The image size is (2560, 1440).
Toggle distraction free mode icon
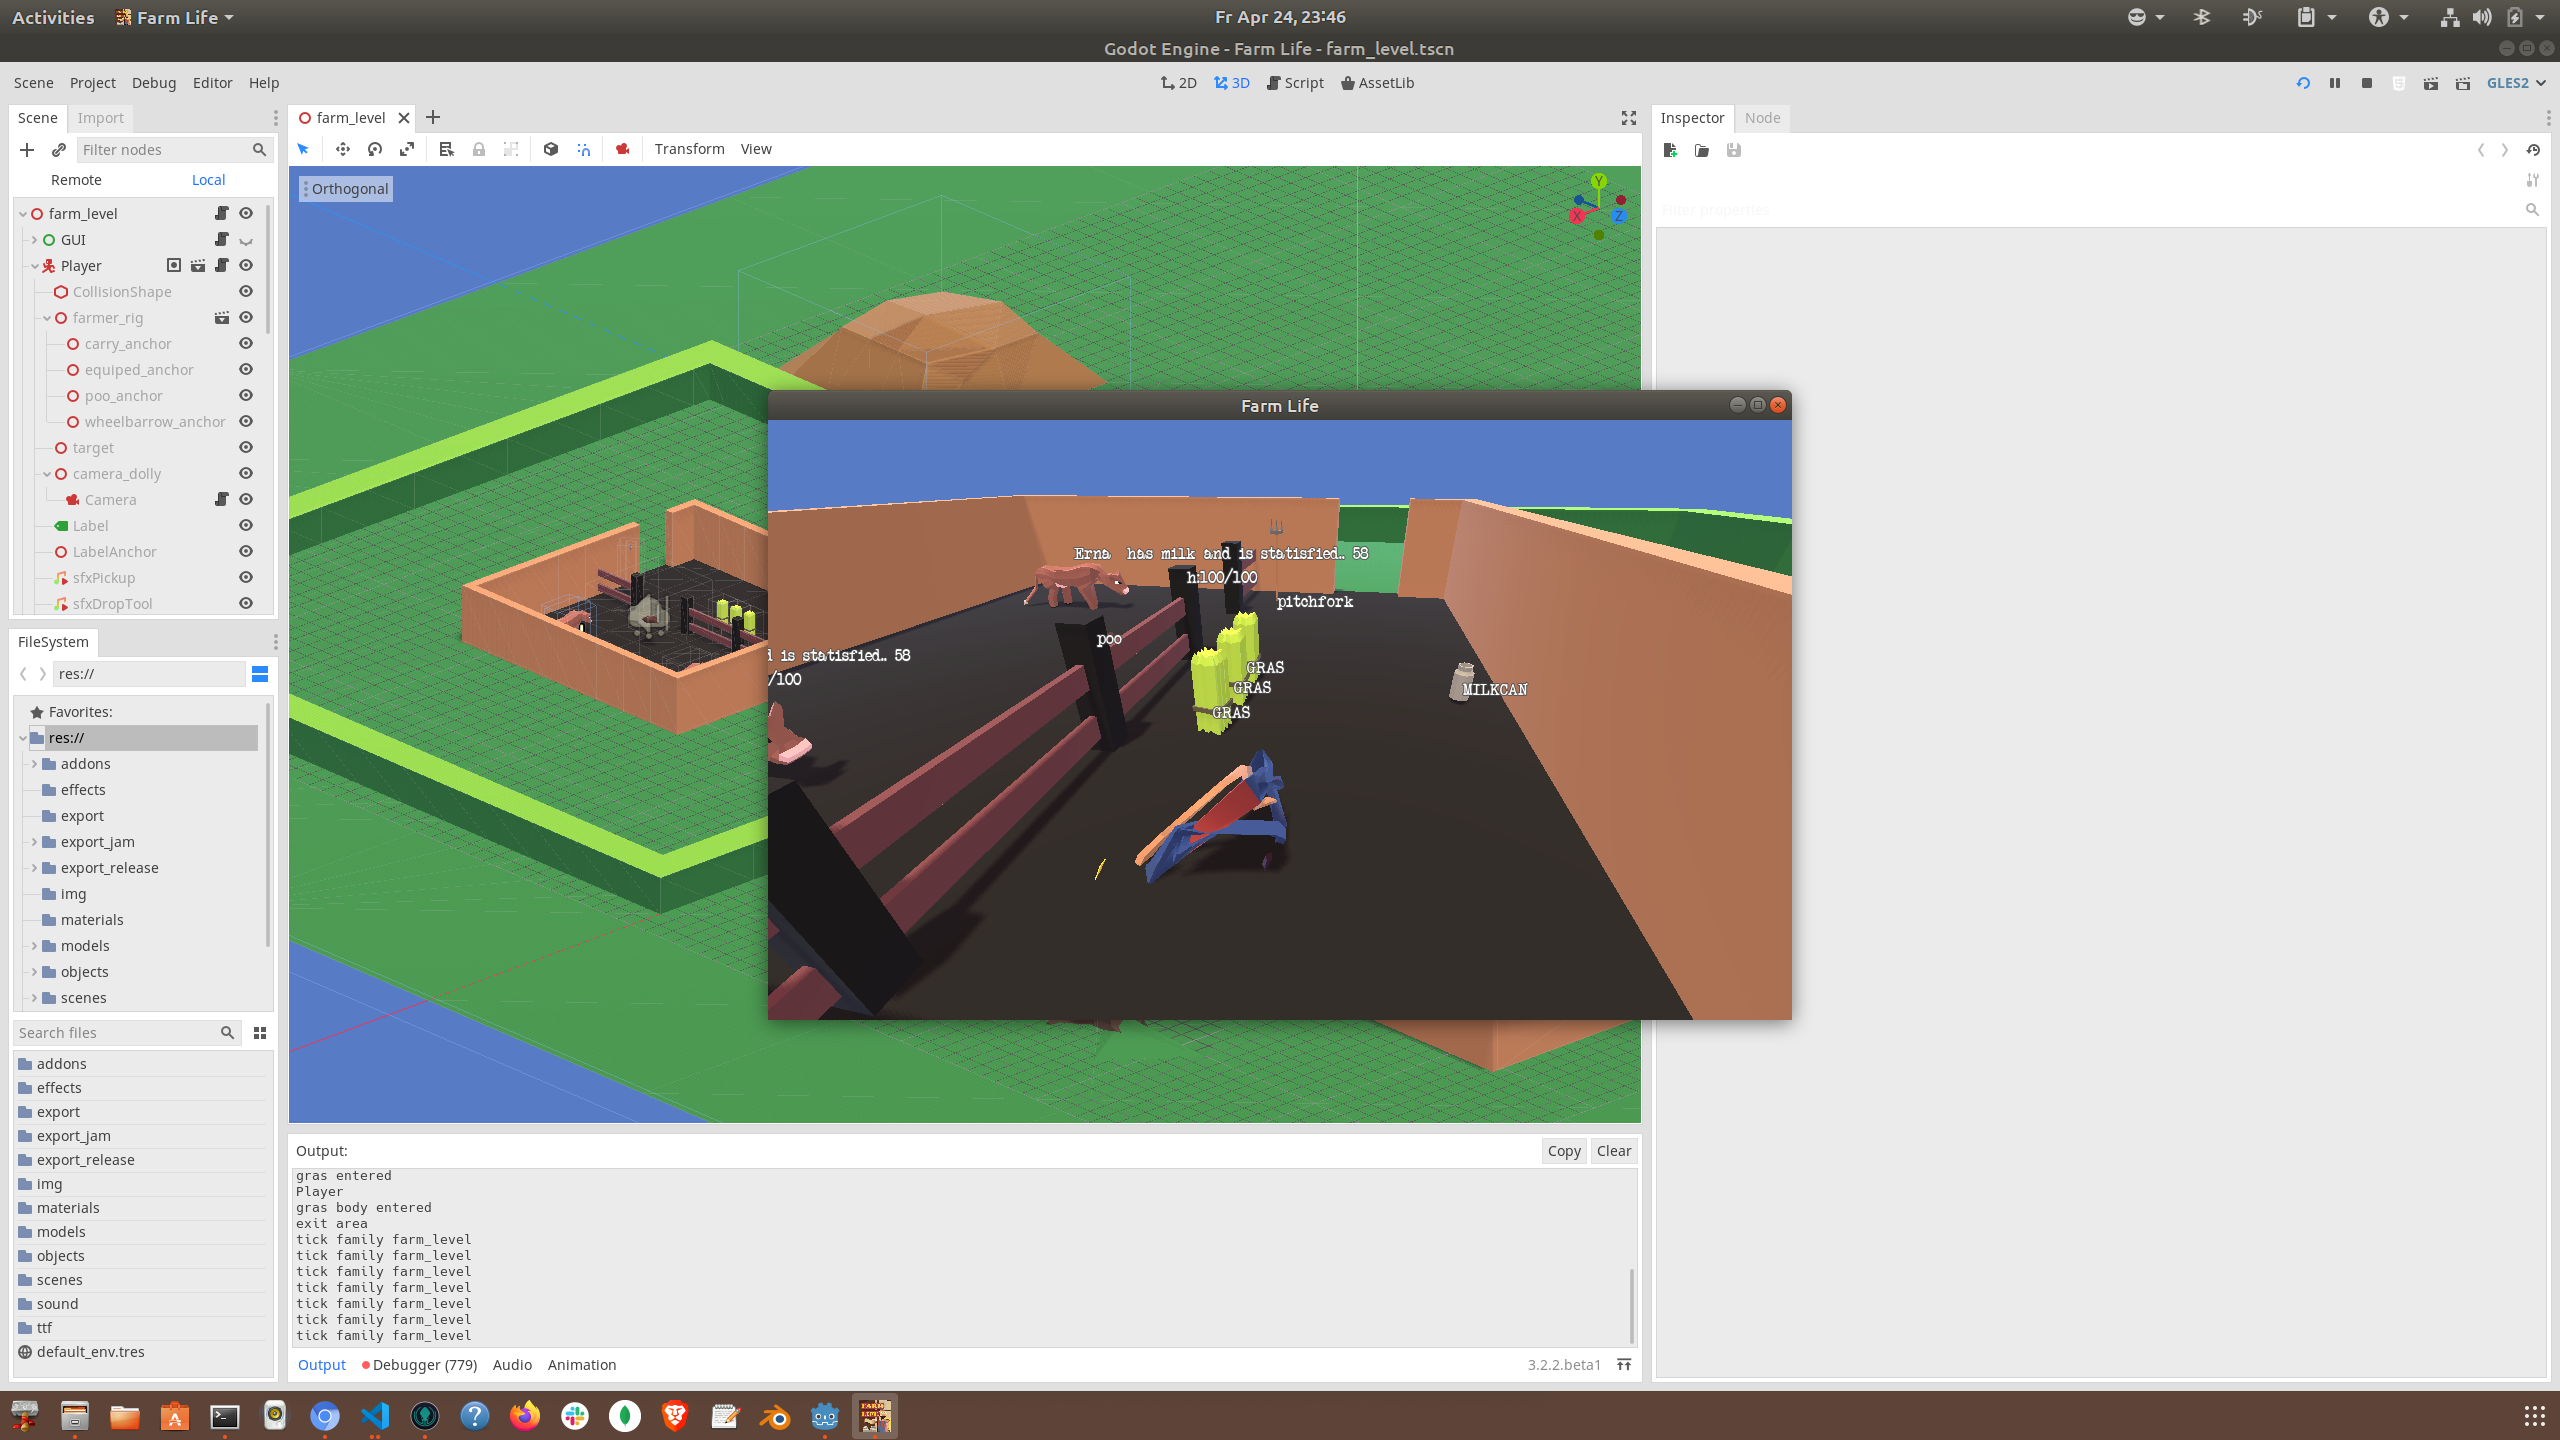tap(1629, 118)
